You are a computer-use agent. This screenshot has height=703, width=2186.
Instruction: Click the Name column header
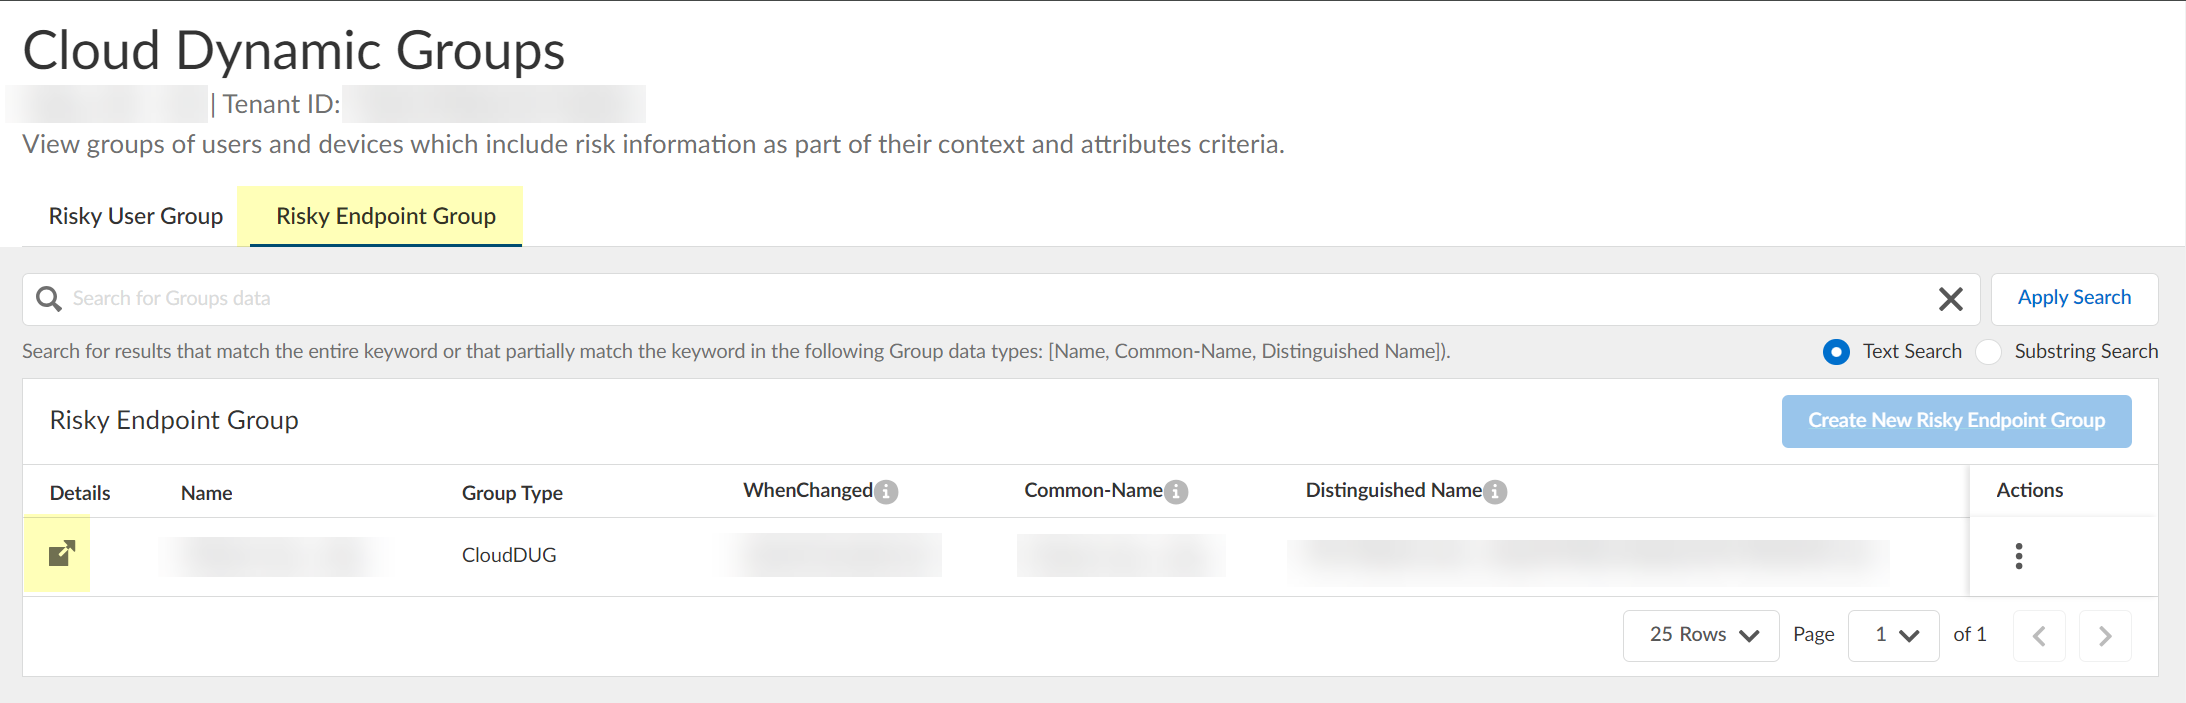(x=207, y=493)
